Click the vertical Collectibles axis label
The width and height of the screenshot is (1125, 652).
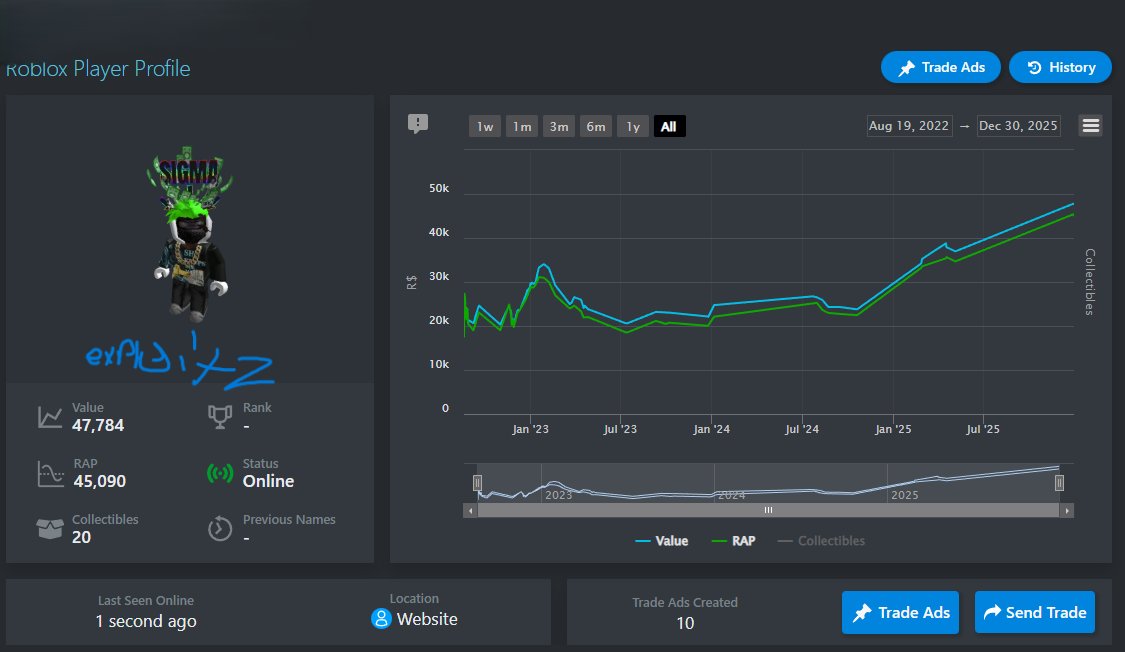coord(1090,282)
